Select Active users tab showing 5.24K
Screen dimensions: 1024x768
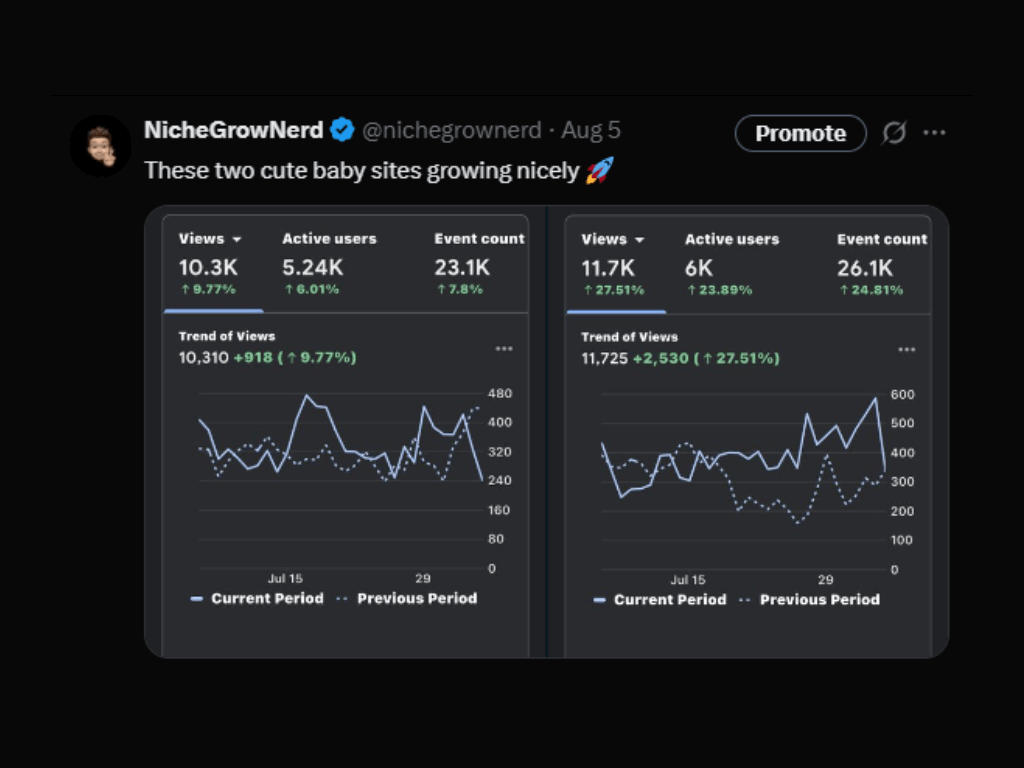(329, 239)
